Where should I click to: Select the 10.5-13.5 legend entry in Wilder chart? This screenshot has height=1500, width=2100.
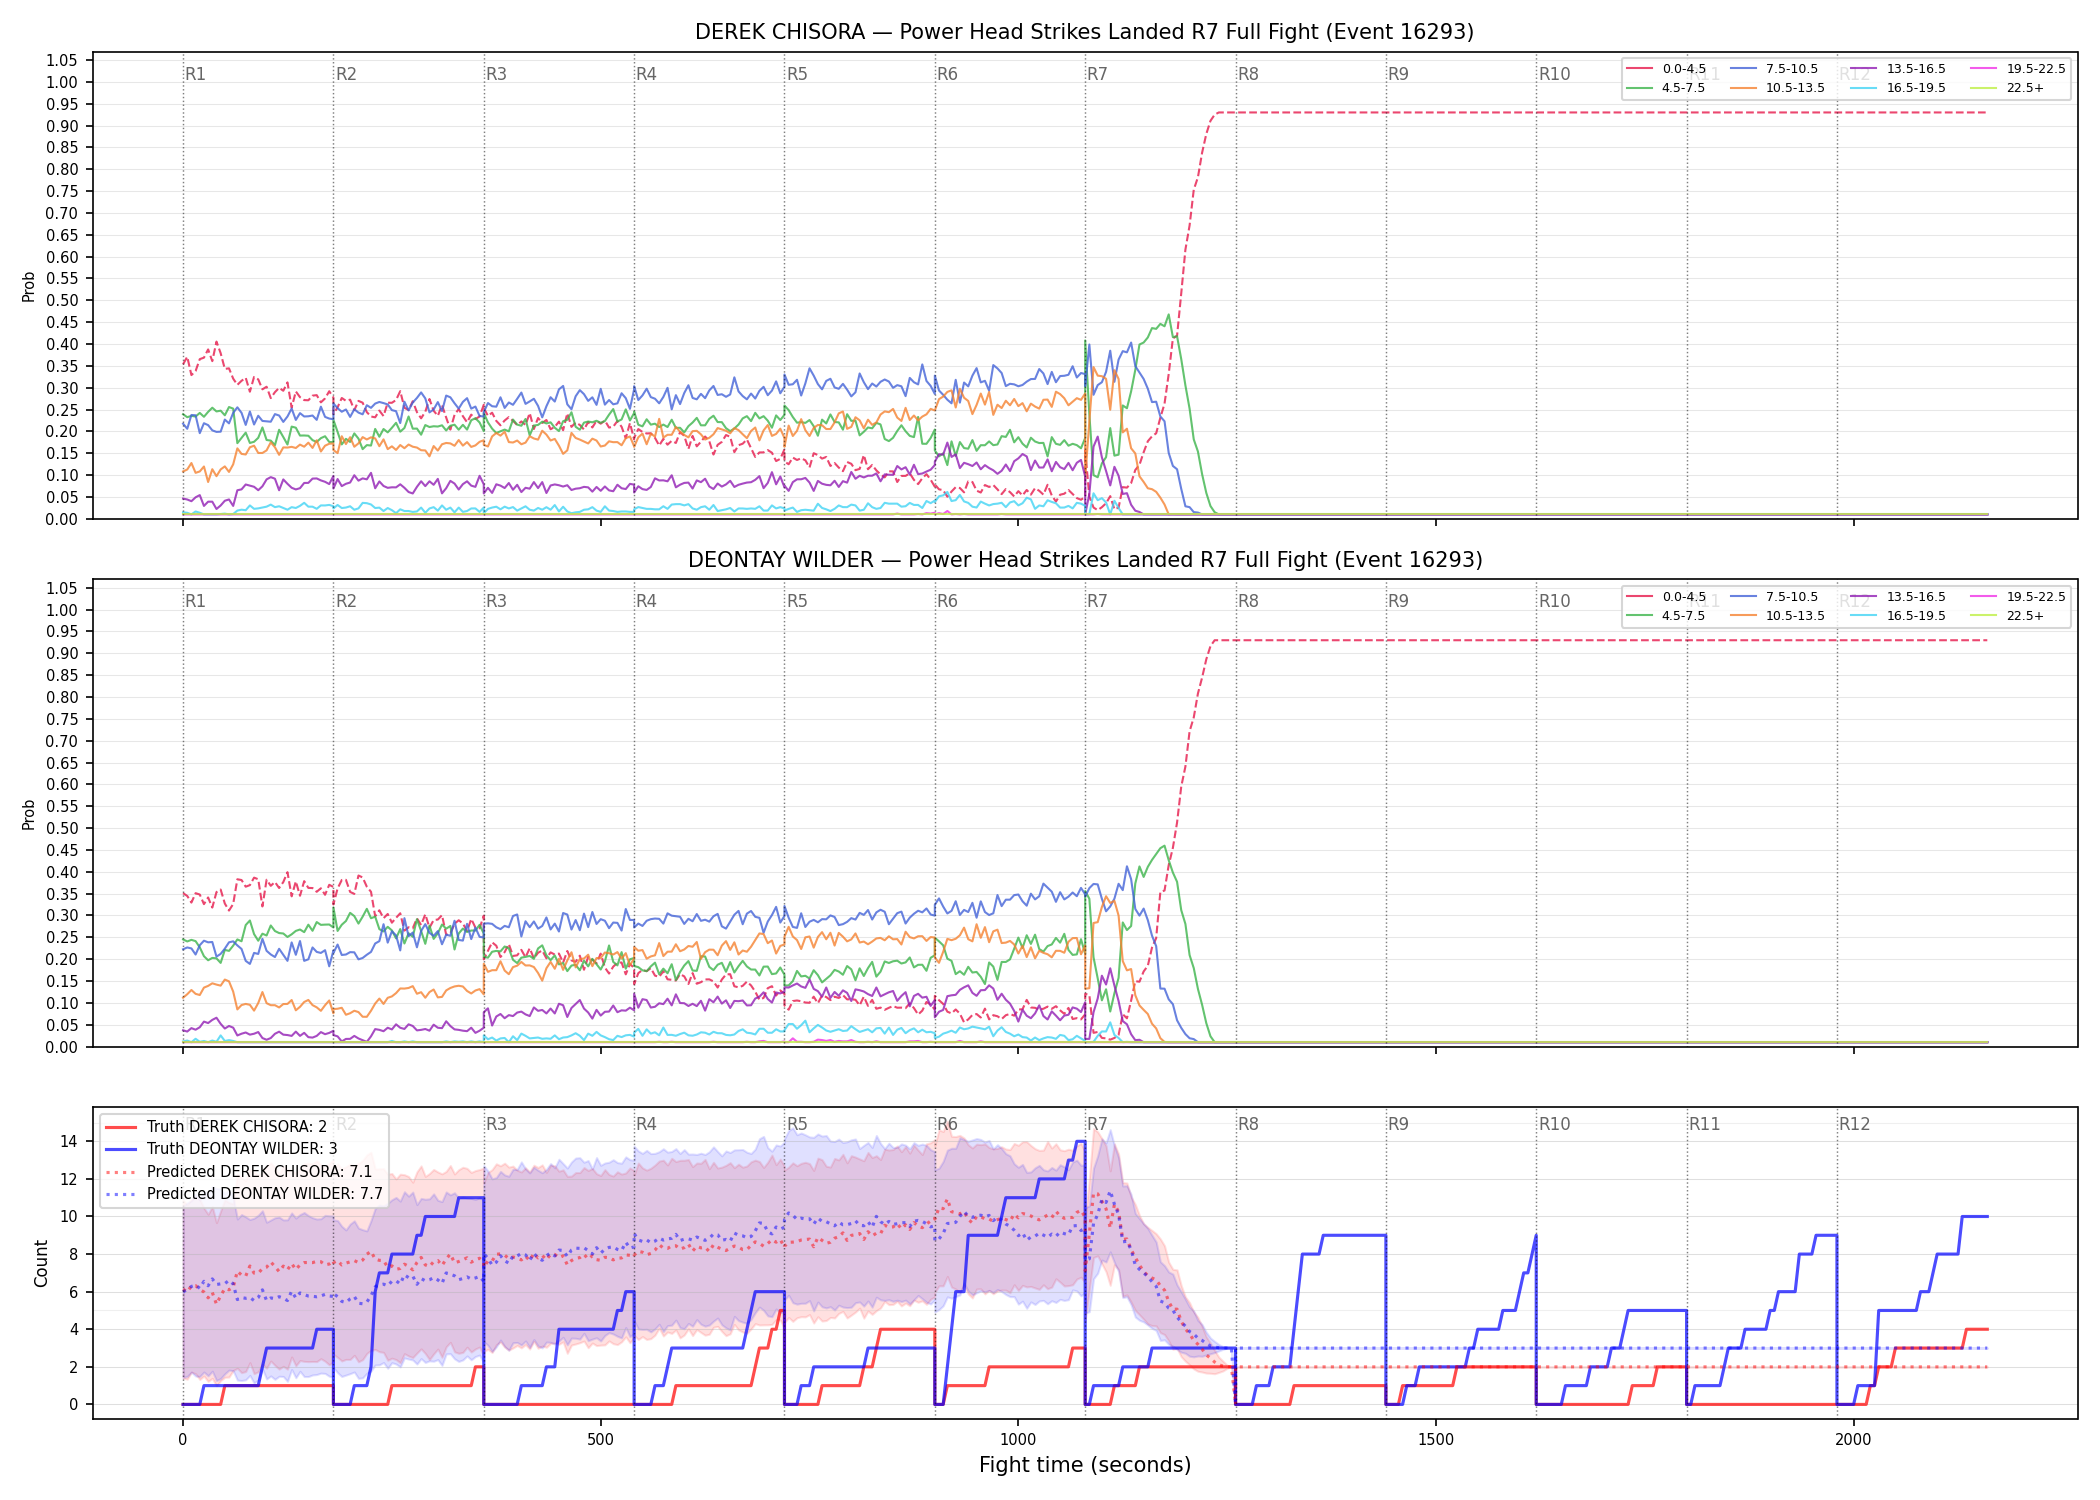1777,616
